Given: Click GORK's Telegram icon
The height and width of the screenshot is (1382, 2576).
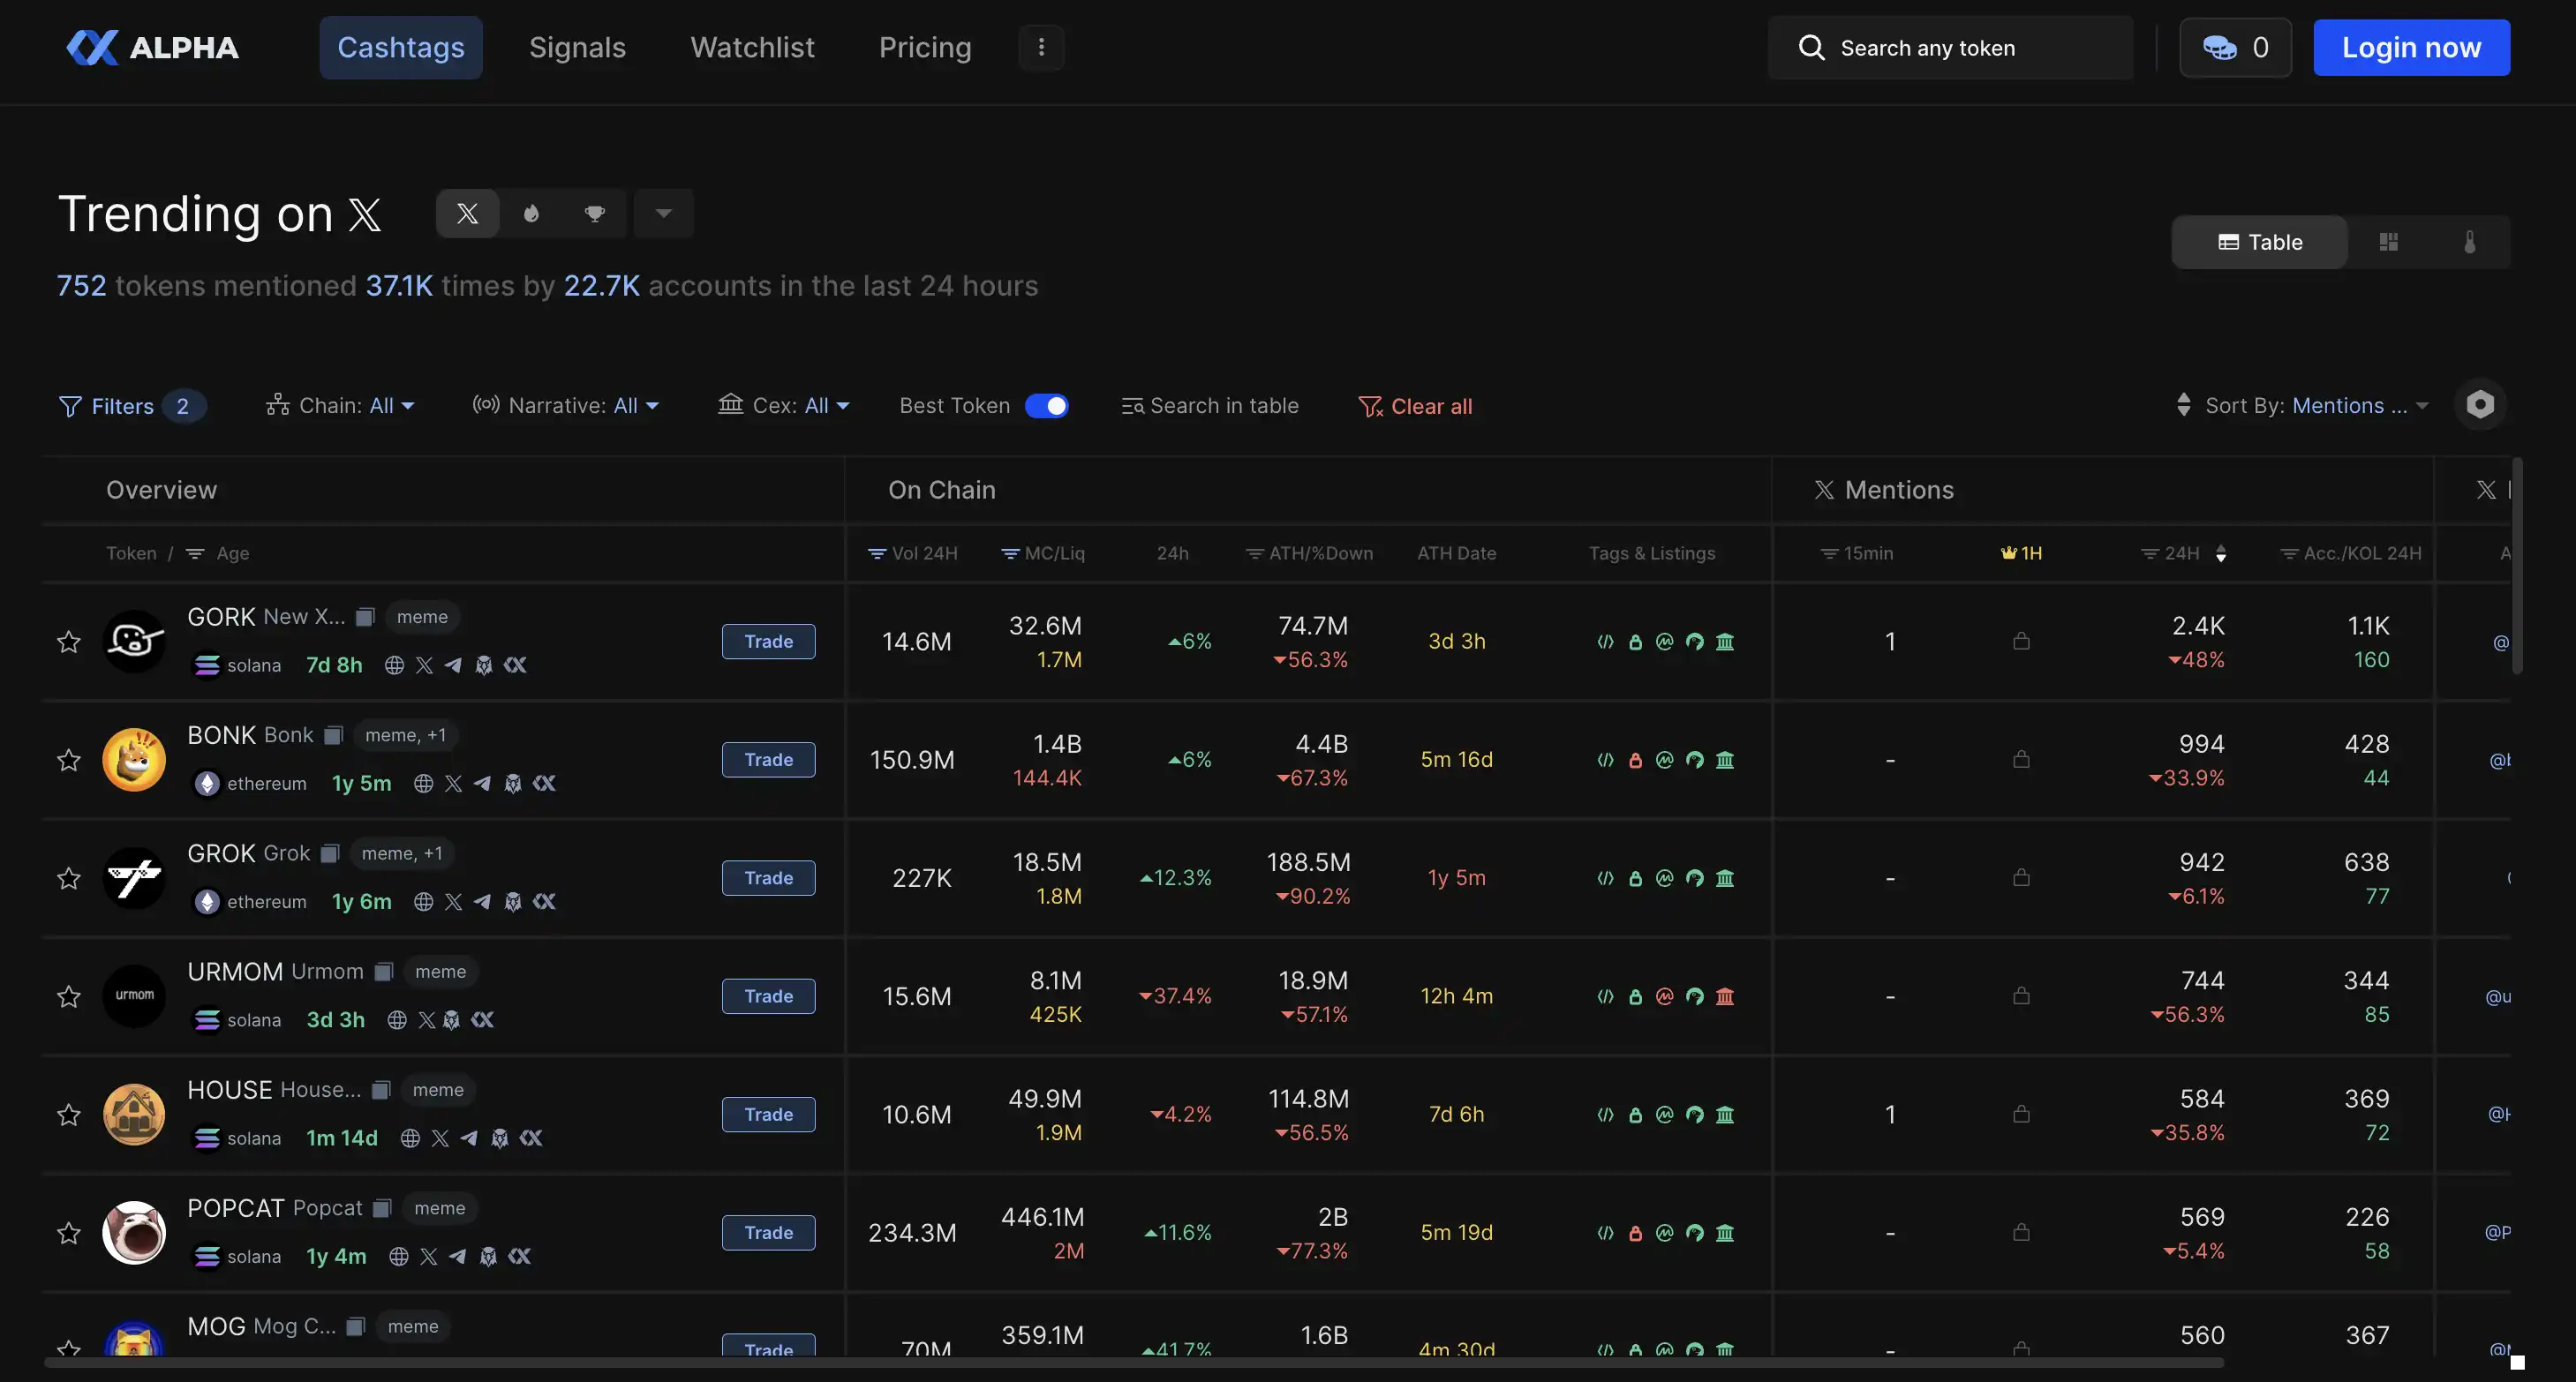Looking at the screenshot, I should point(453,665).
